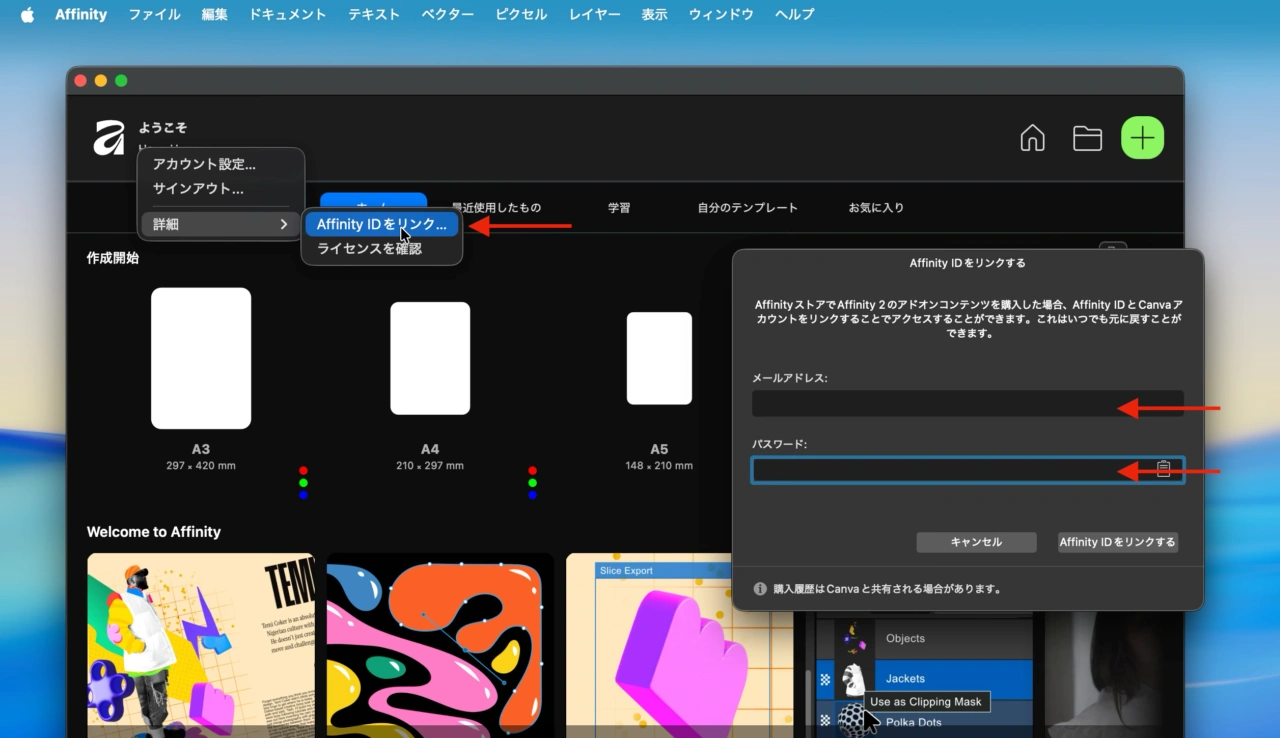Open an existing file with the folder icon
This screenshot has width=1280, height=738.
point(1087,138)
